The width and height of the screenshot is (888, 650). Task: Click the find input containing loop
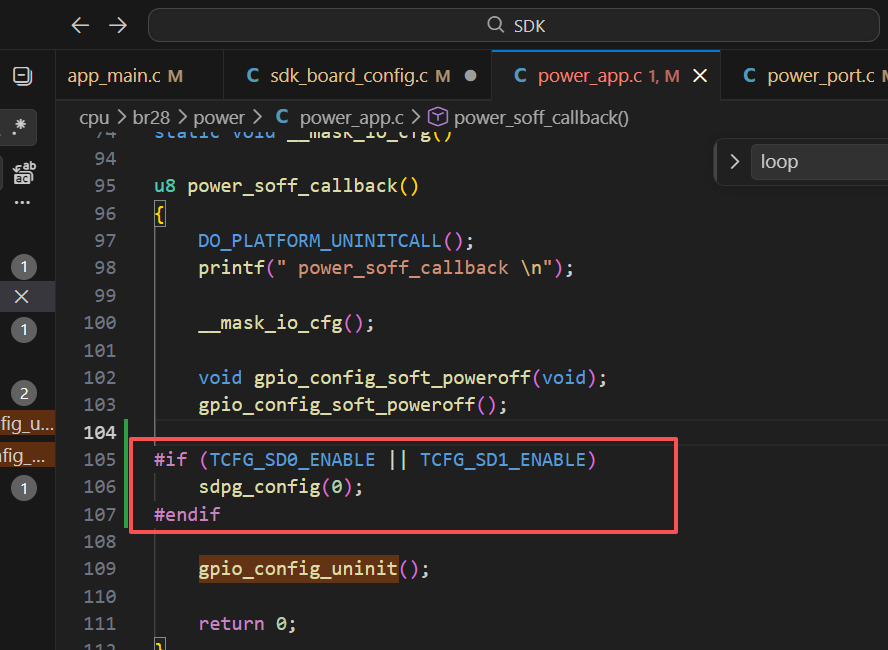click(819, 162)
